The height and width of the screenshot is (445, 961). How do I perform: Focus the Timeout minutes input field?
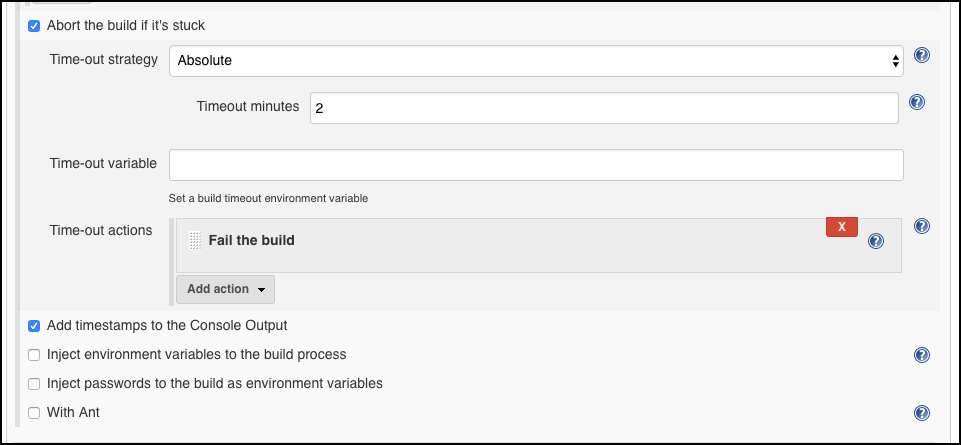(604, 108)
